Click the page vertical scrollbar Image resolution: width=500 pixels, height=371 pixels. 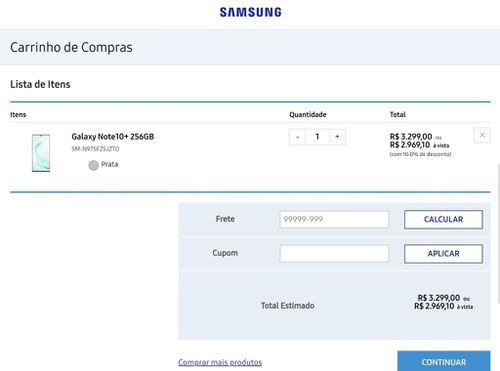click(498, 233)
